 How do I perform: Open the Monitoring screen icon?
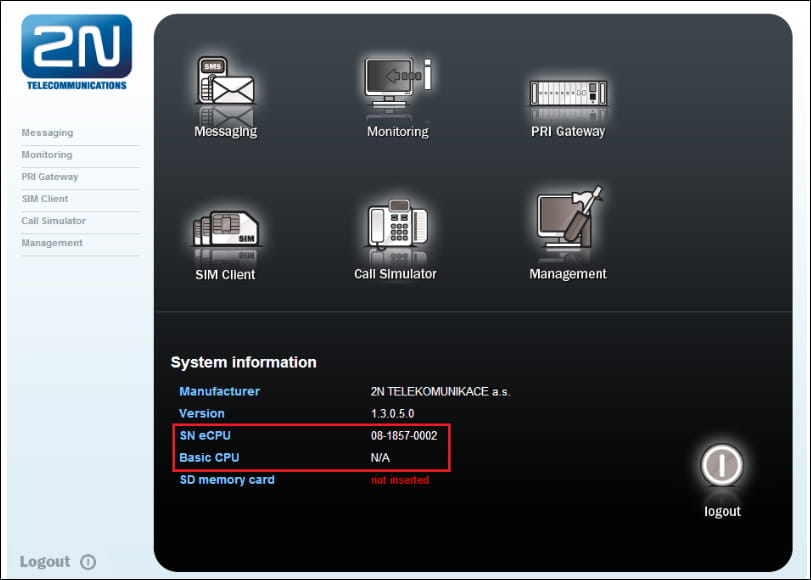(x=398, y=83)
